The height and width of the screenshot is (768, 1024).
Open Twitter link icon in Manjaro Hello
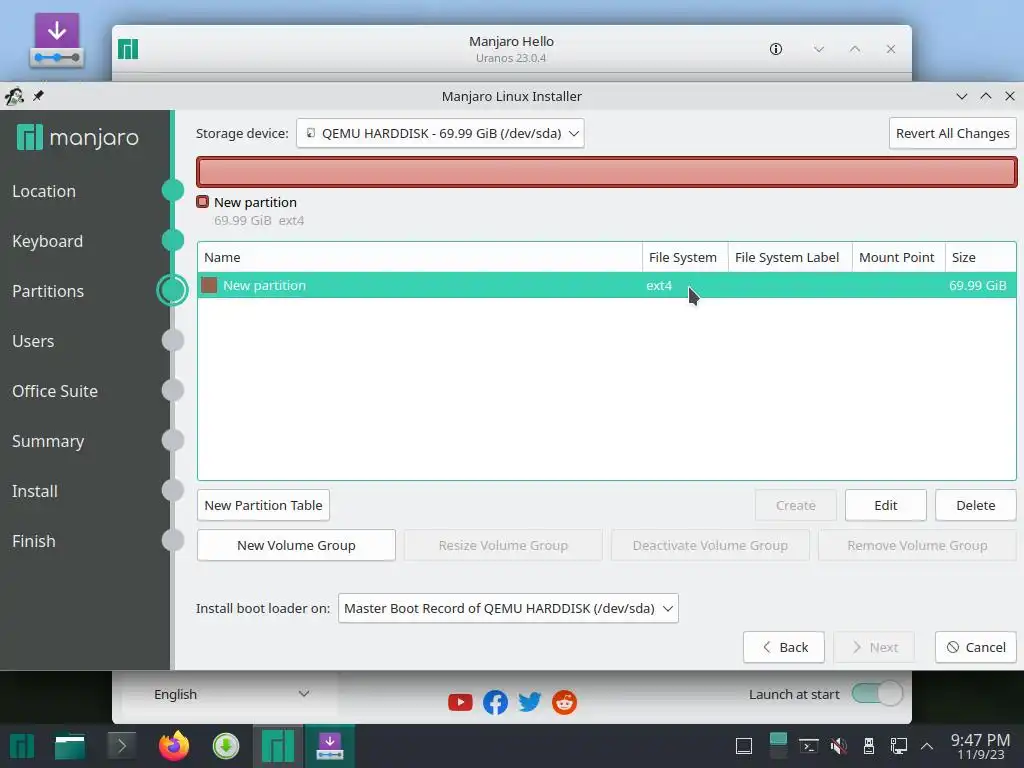click(530, 702)
